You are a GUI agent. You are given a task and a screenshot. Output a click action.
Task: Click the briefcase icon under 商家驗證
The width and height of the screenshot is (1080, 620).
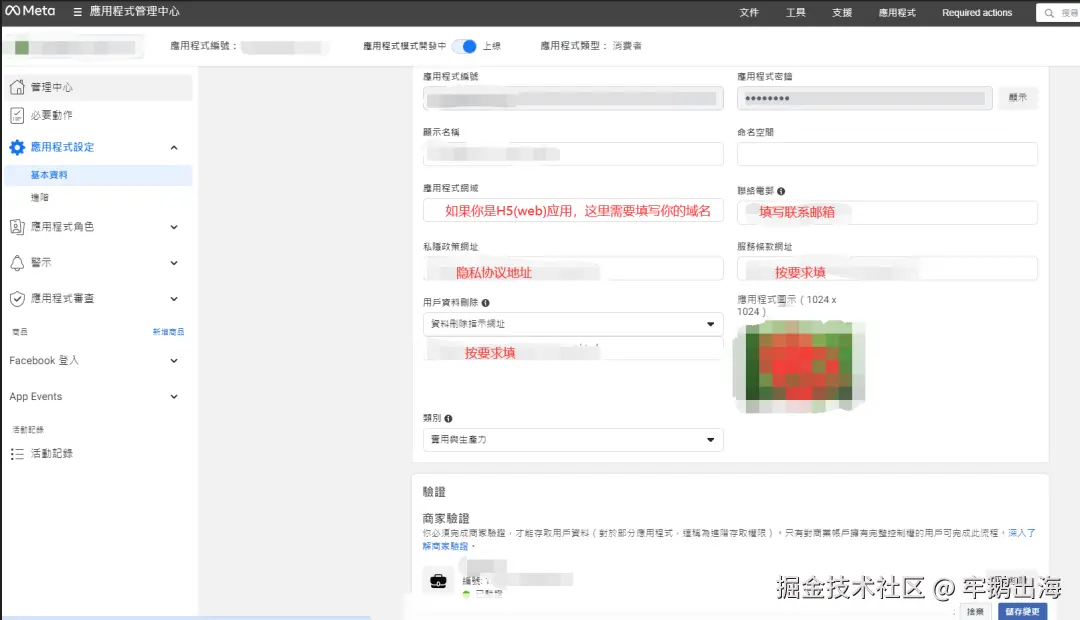click(440, 578)
